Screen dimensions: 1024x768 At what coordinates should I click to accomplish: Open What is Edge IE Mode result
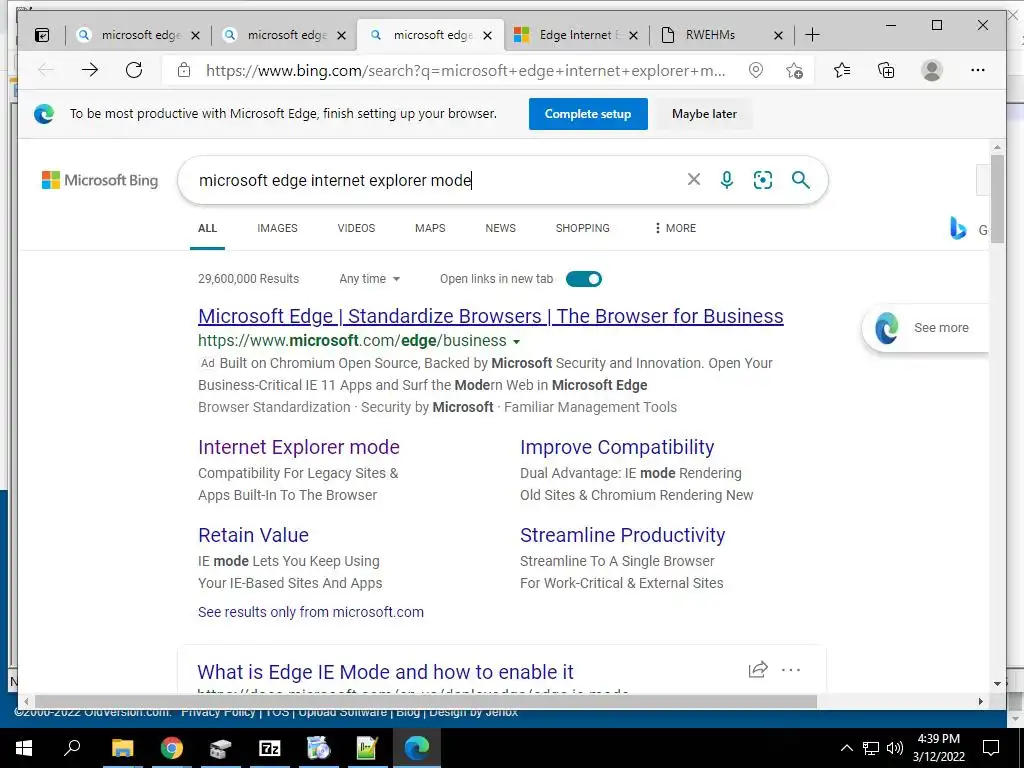[385, 672]
